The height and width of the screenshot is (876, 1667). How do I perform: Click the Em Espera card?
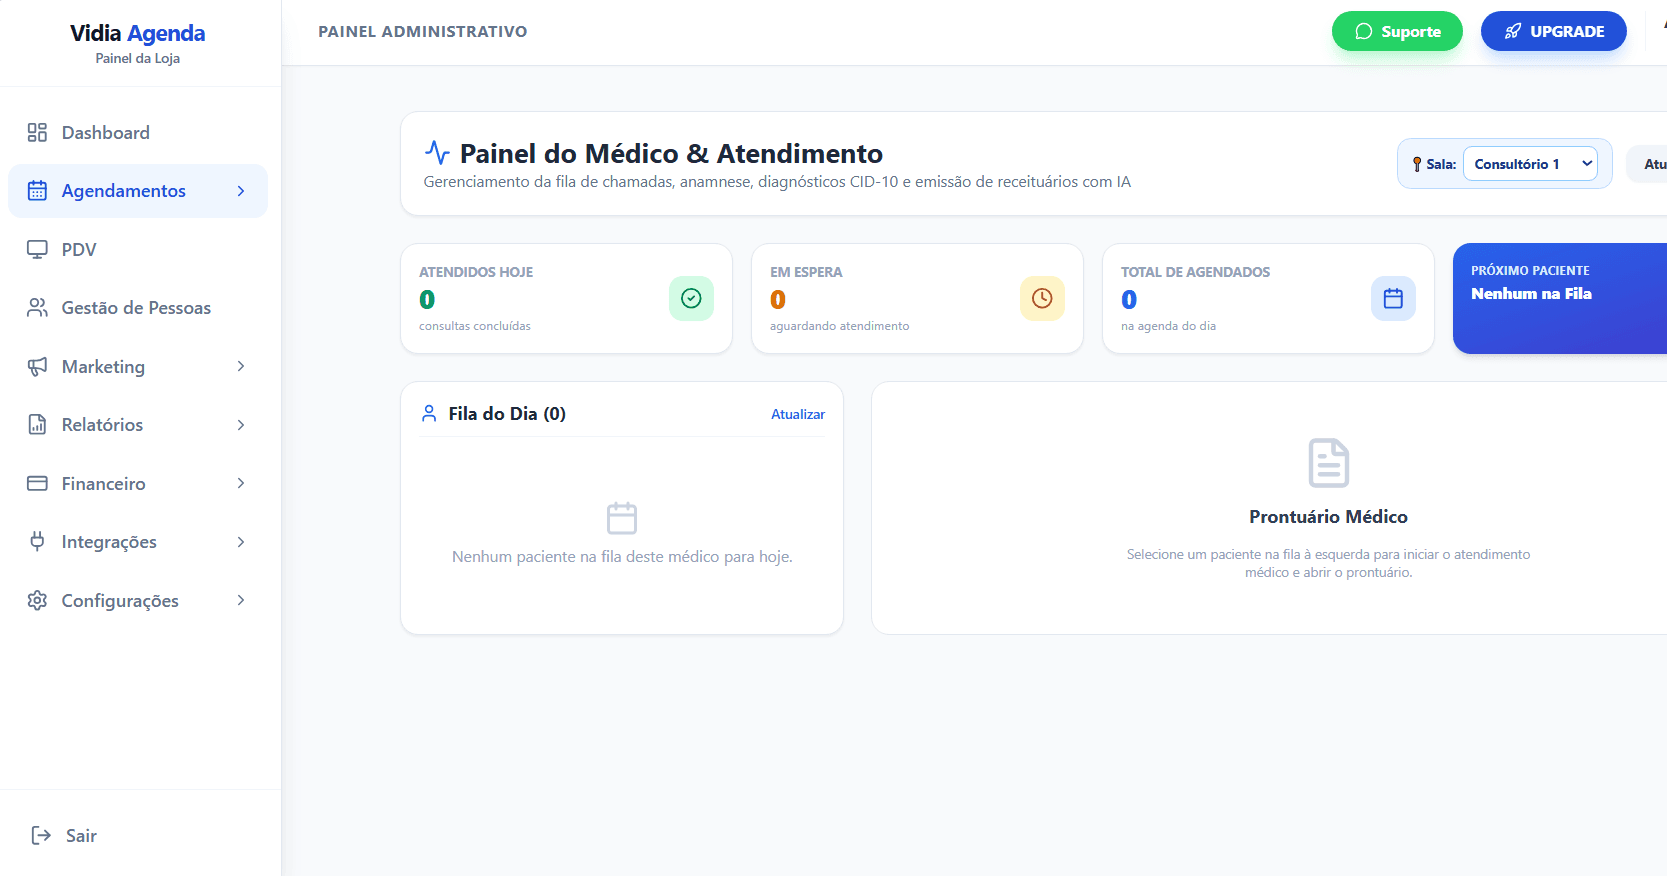(x=917, y=298)
